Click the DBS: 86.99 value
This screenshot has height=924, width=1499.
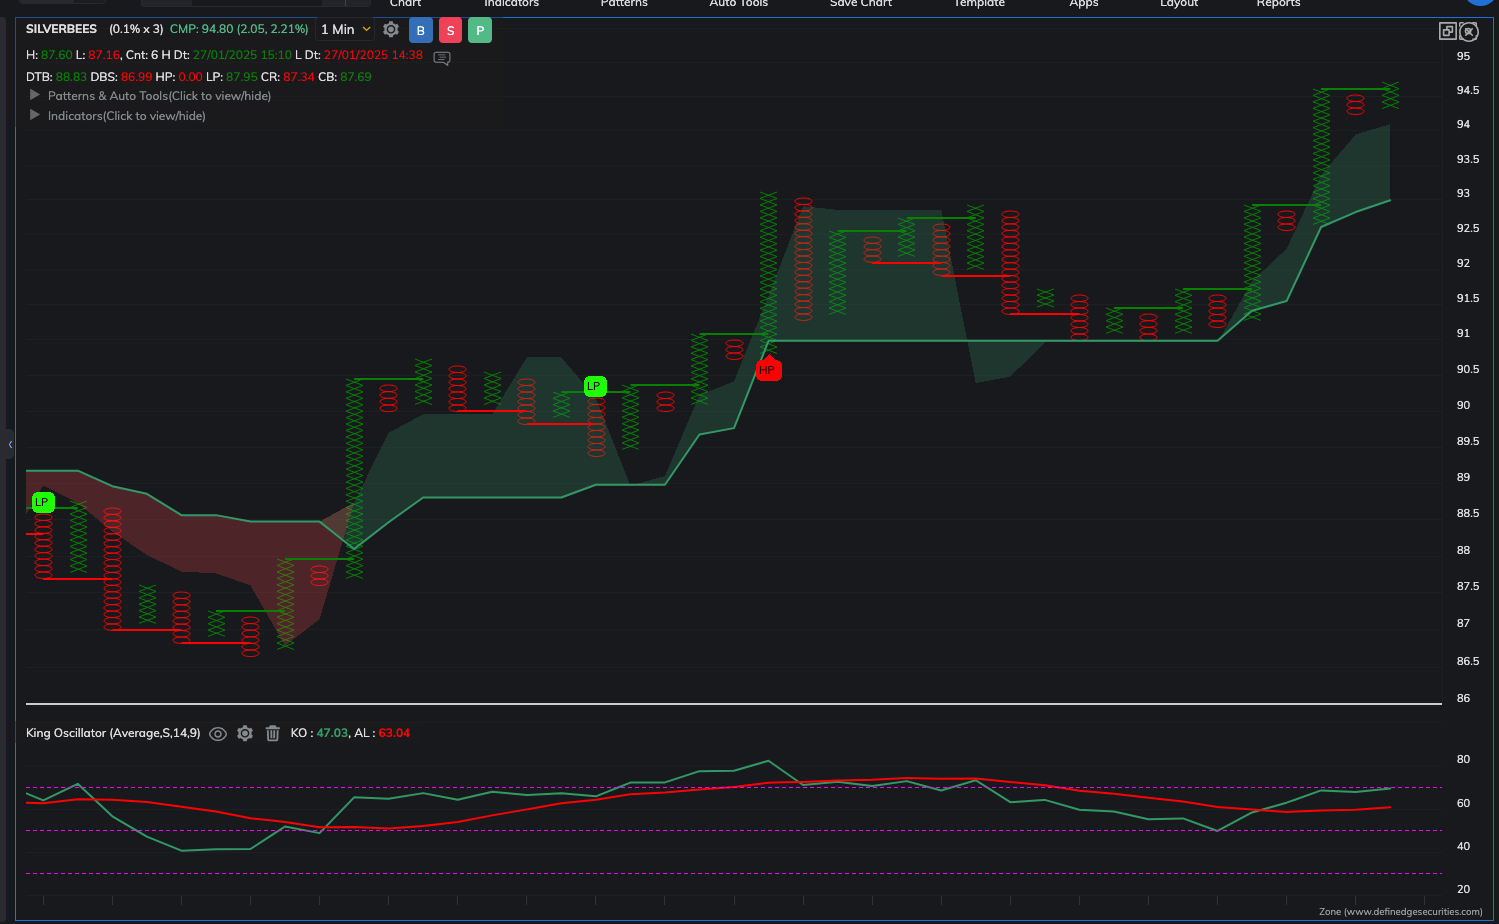[121, 77]
